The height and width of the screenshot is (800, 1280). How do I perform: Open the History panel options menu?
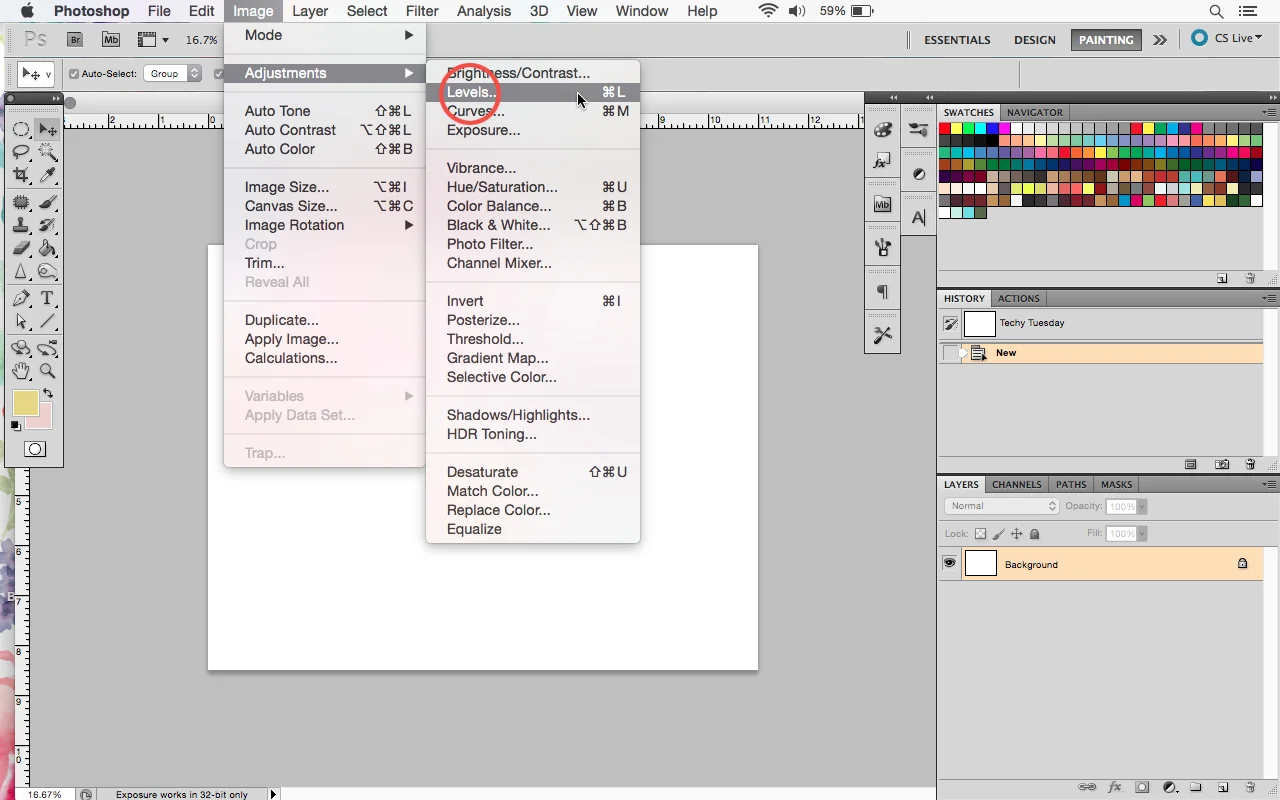1269,298
